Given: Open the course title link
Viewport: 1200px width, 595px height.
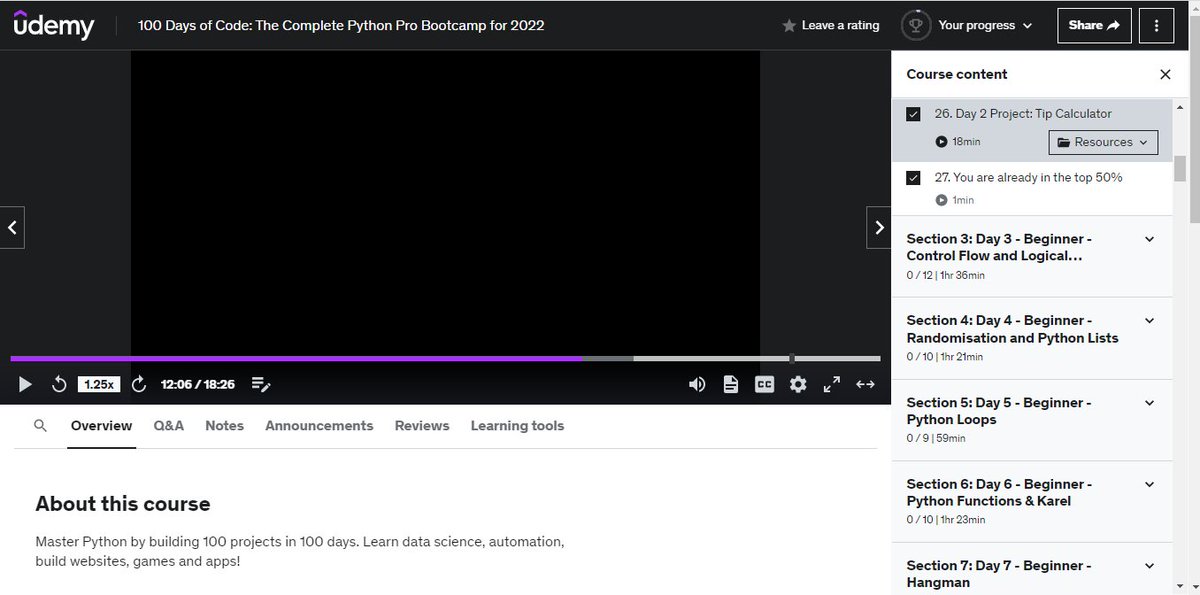Looking at the screenshot, I should (x=341, y=26).
